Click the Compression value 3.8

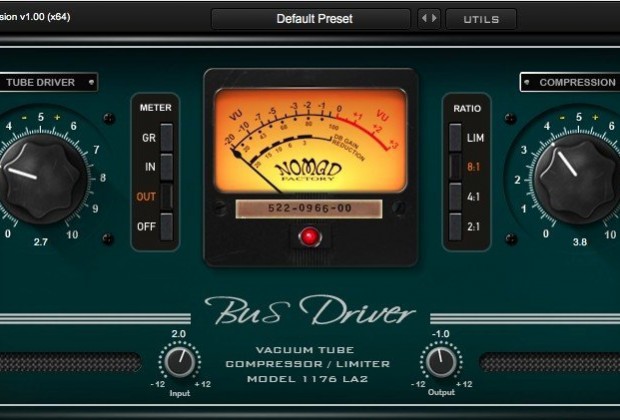(x=579, y=242)
